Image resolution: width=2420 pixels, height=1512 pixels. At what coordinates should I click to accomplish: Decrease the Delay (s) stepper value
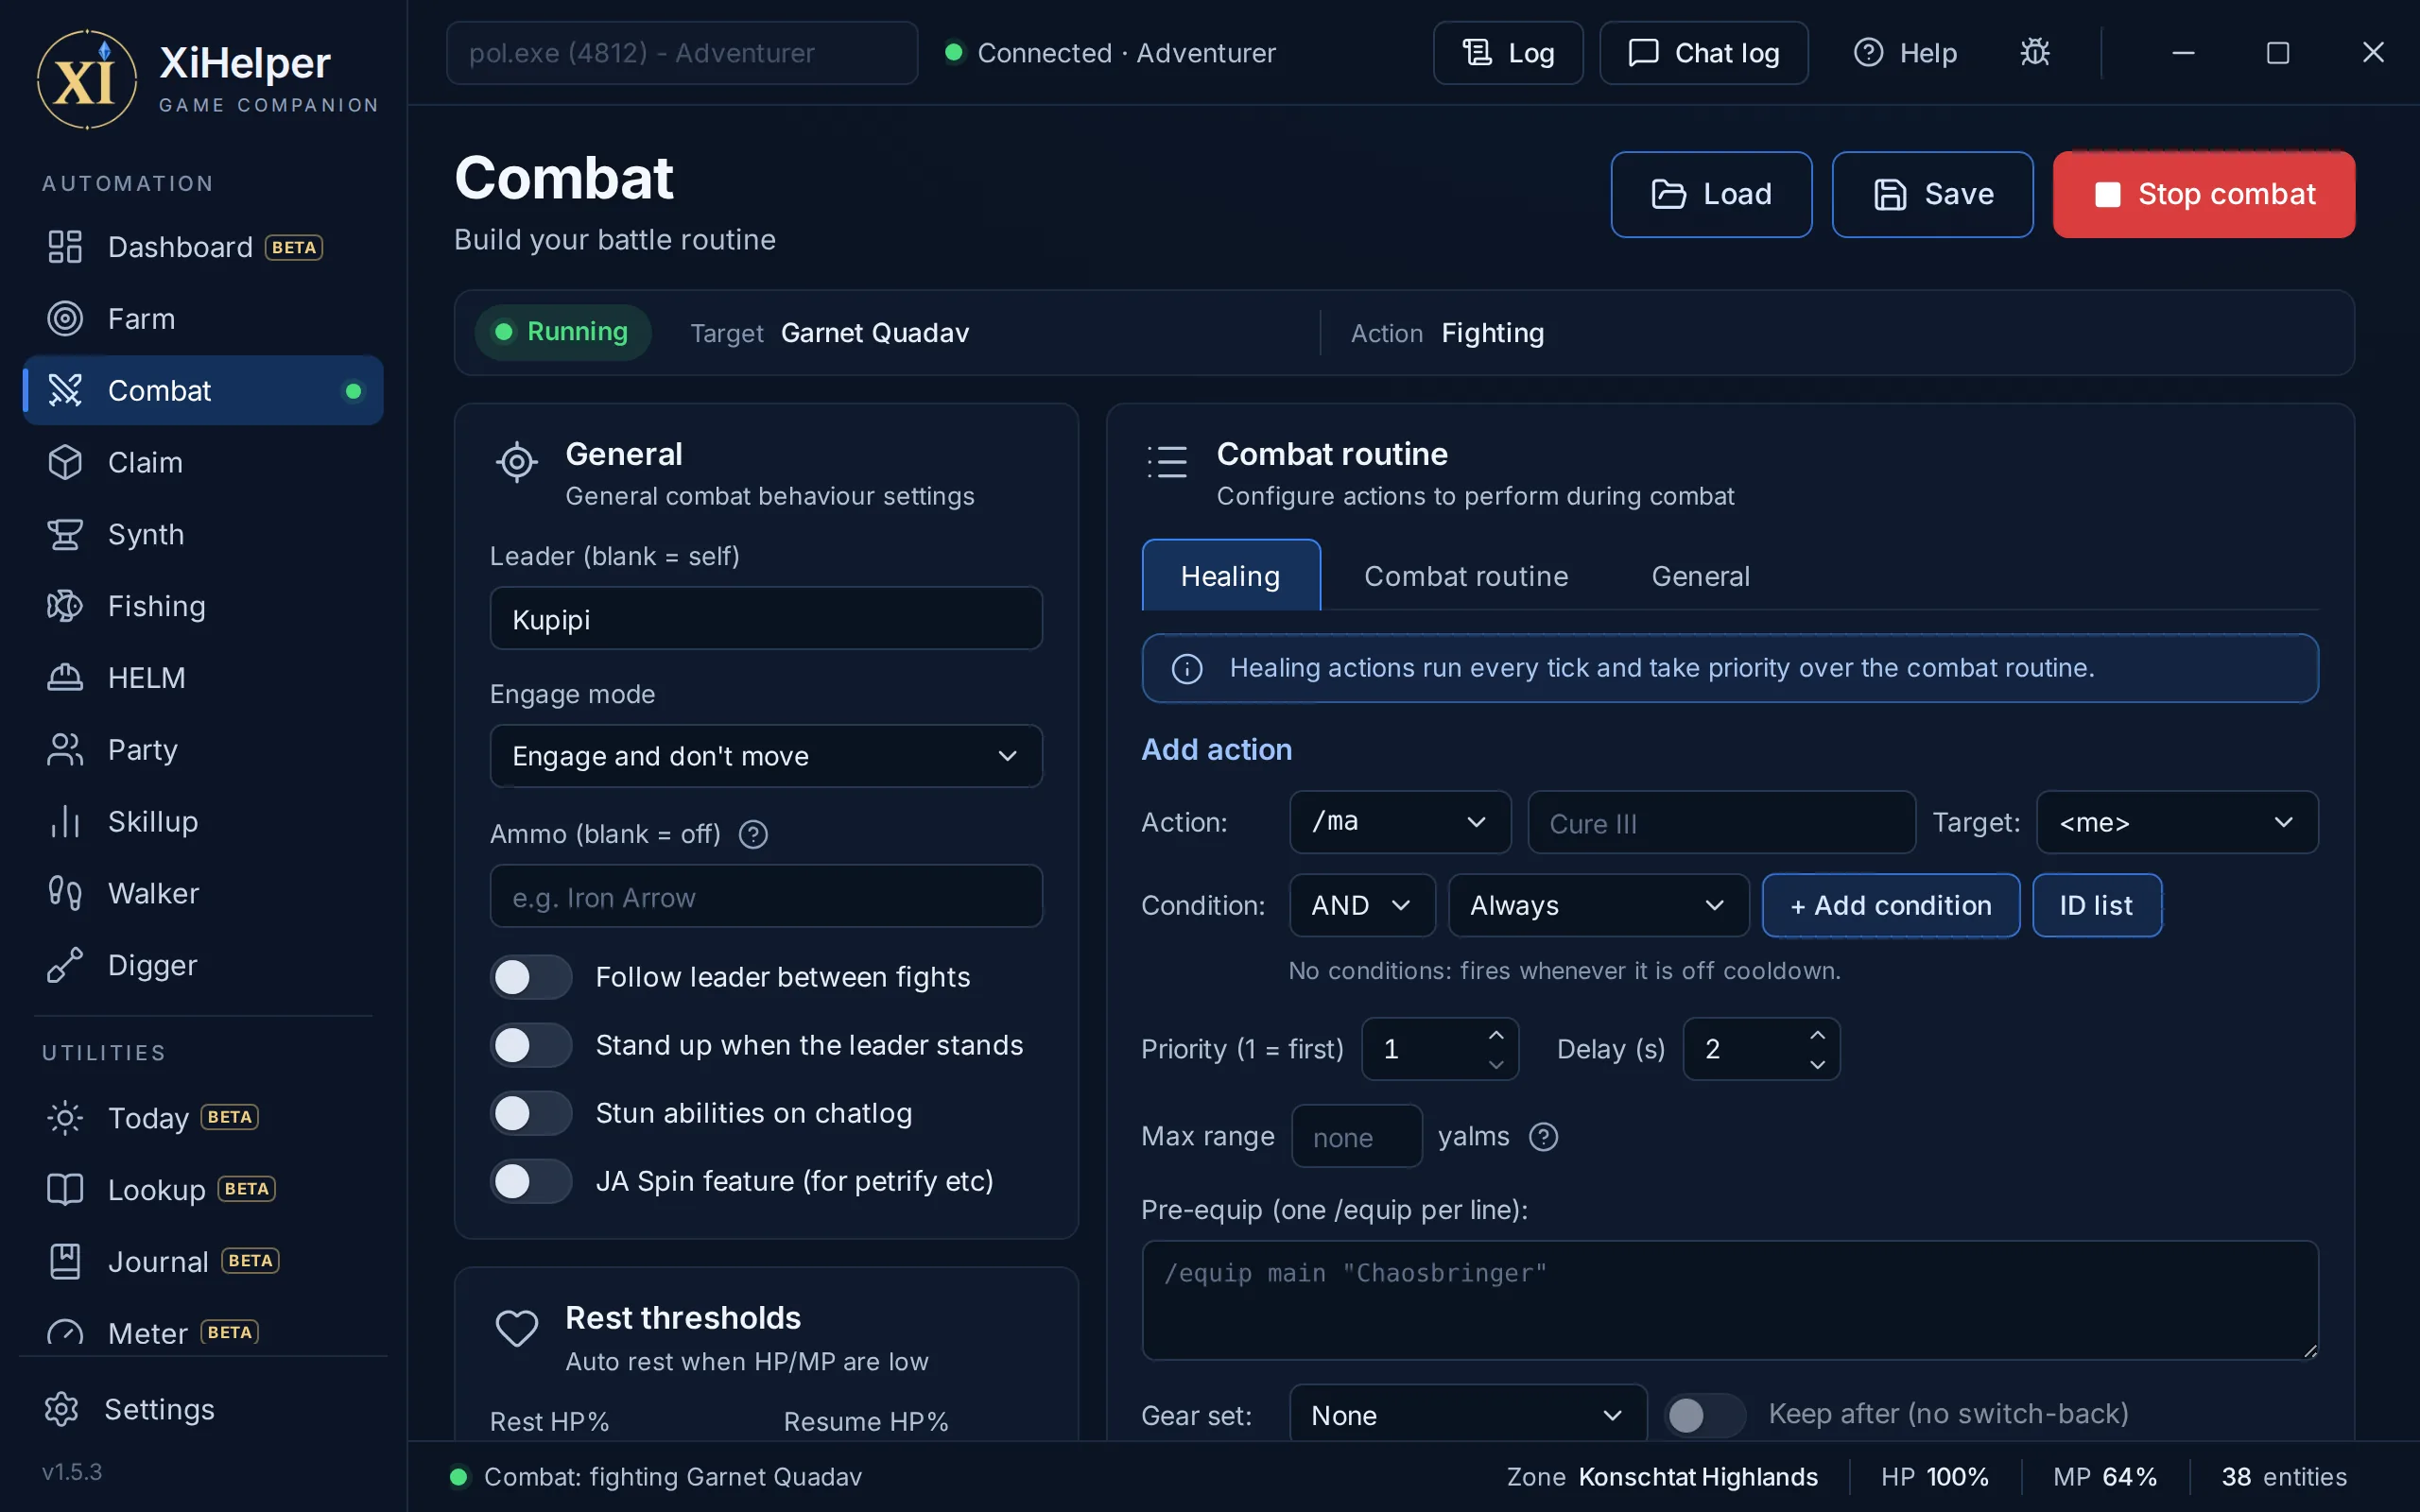(x=1817, y=1064)
